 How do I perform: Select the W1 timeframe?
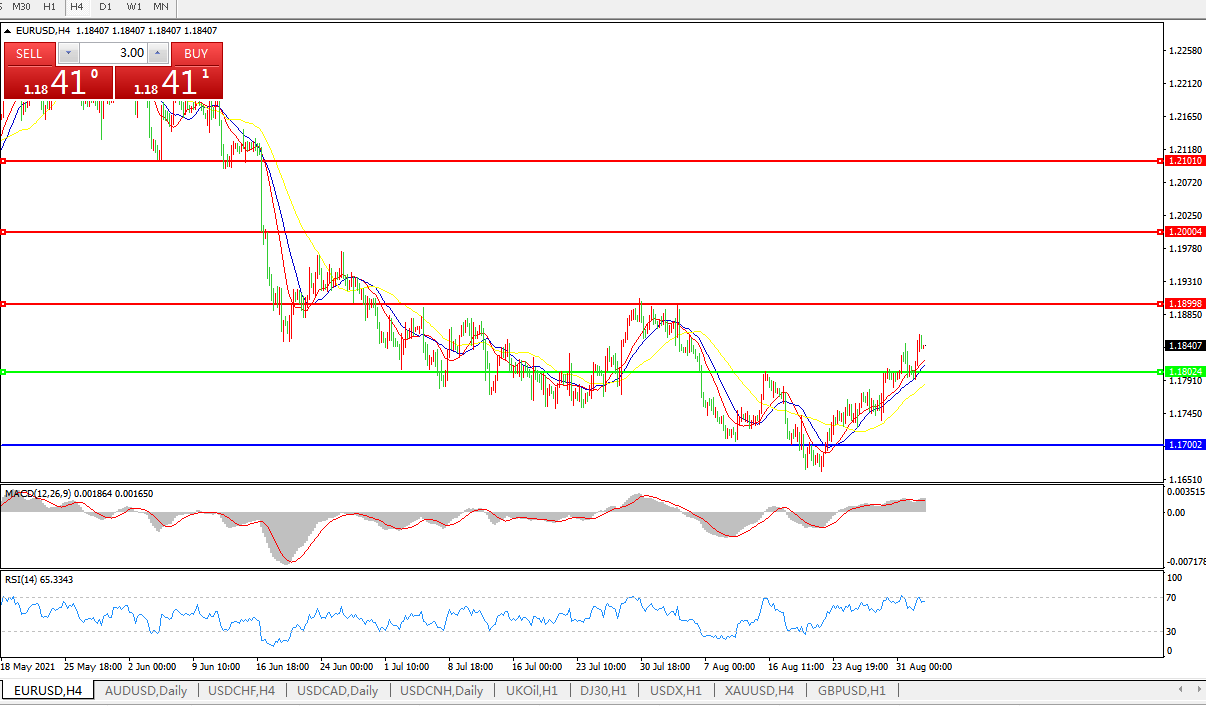(x=133, y=6)
